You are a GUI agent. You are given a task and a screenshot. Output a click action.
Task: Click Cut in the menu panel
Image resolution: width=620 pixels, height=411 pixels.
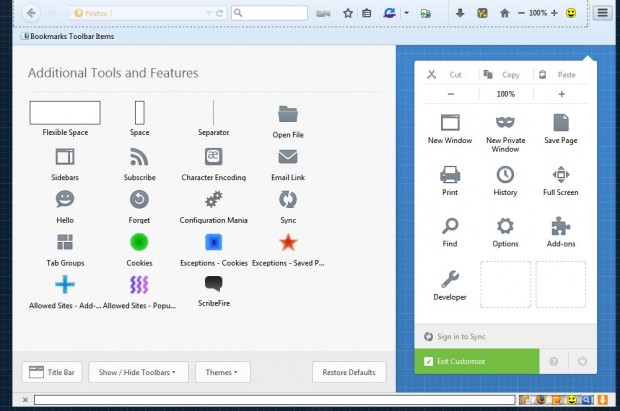pyautogui.click(x=450, y=74)
